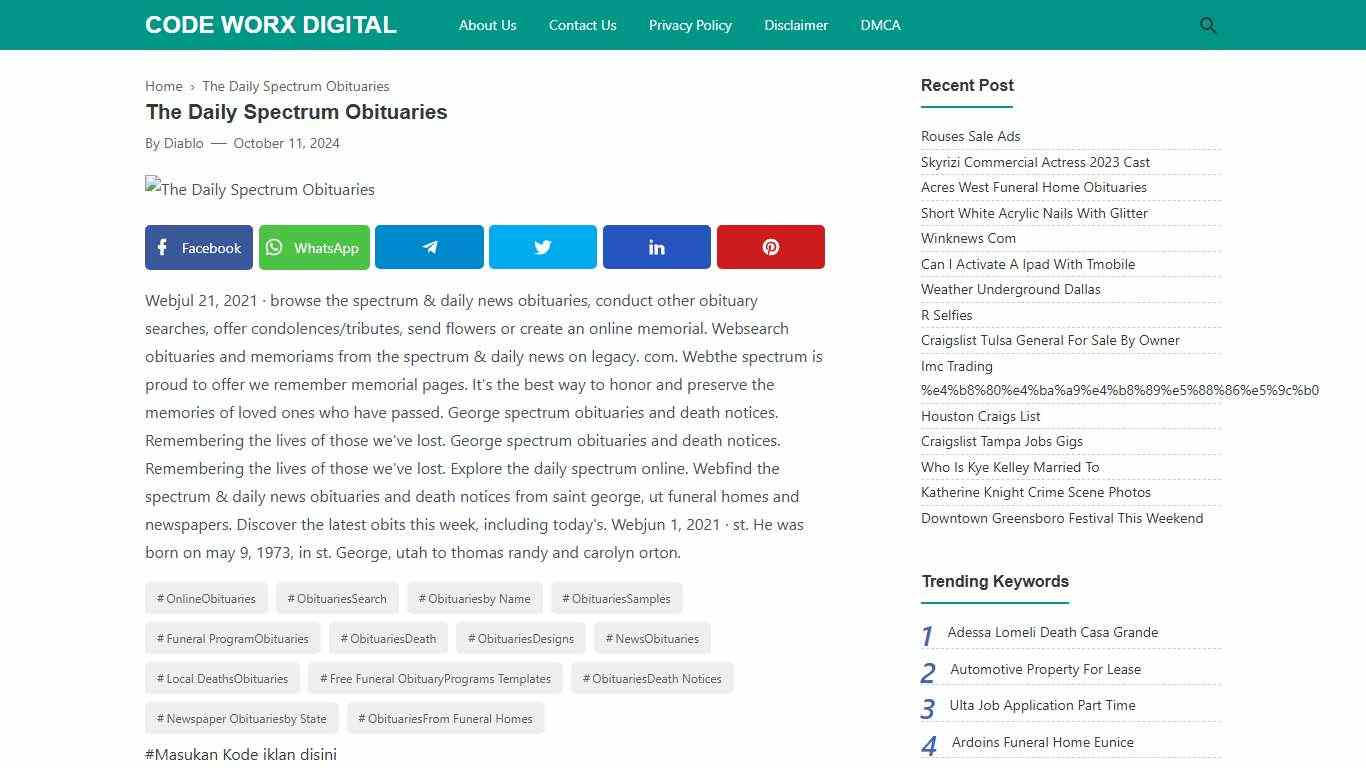Share via WhatsApp

tap(314, 247)
